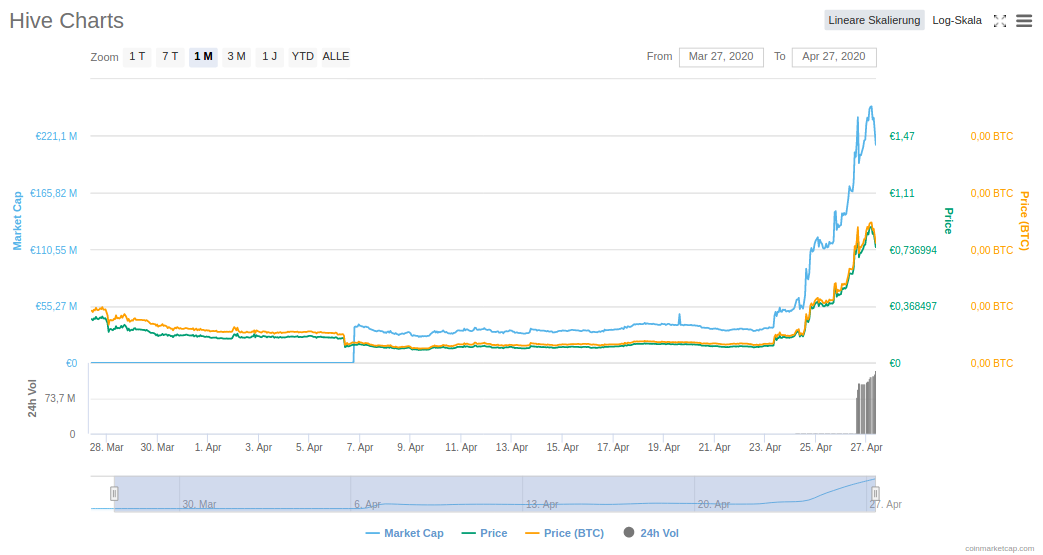Toggle Price series in legend
Viewport: 1043px width, 555px height.
tap(484, 533)
